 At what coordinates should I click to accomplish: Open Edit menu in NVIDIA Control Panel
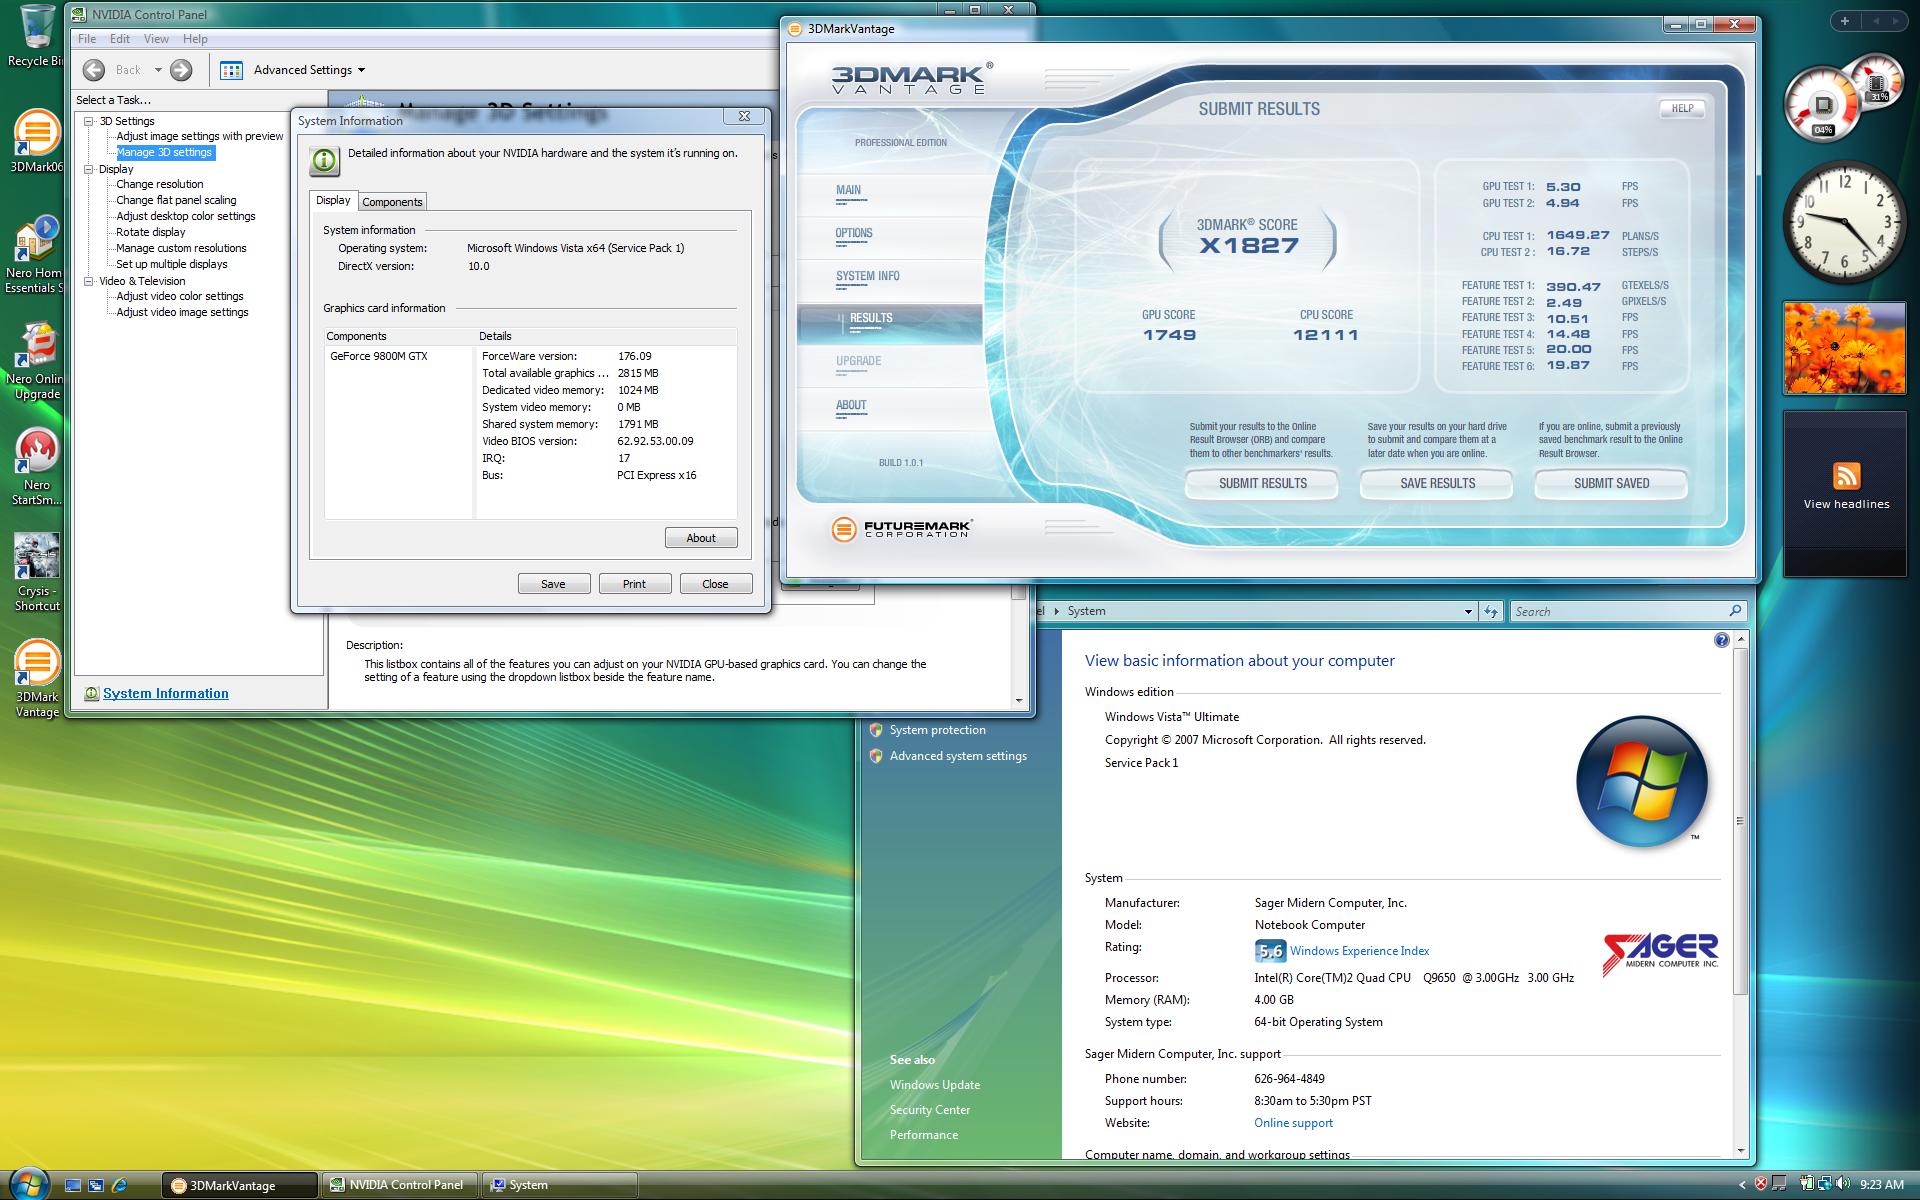click(120, 39)
